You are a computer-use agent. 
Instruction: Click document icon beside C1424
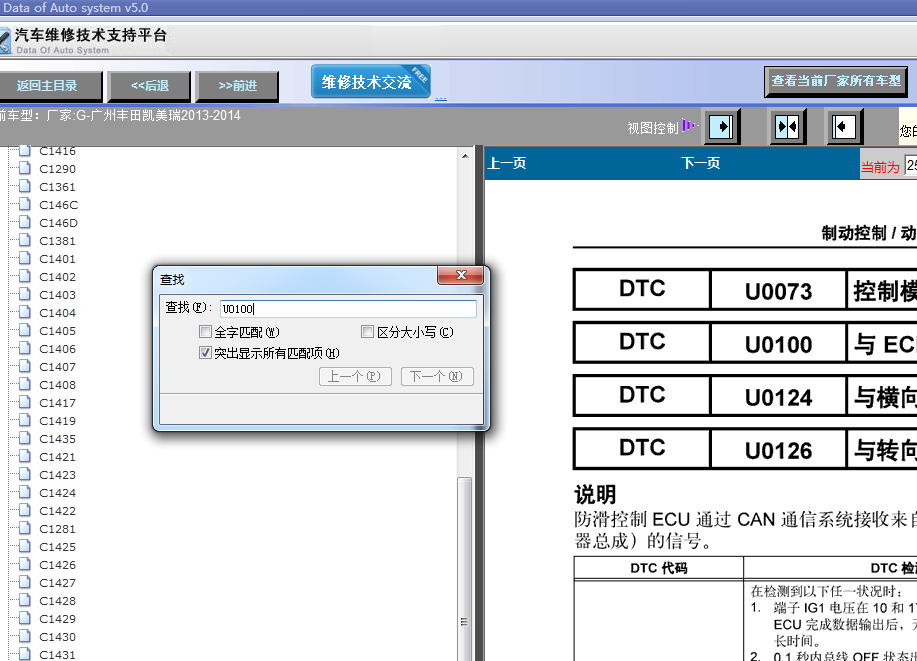click(25, 493)
